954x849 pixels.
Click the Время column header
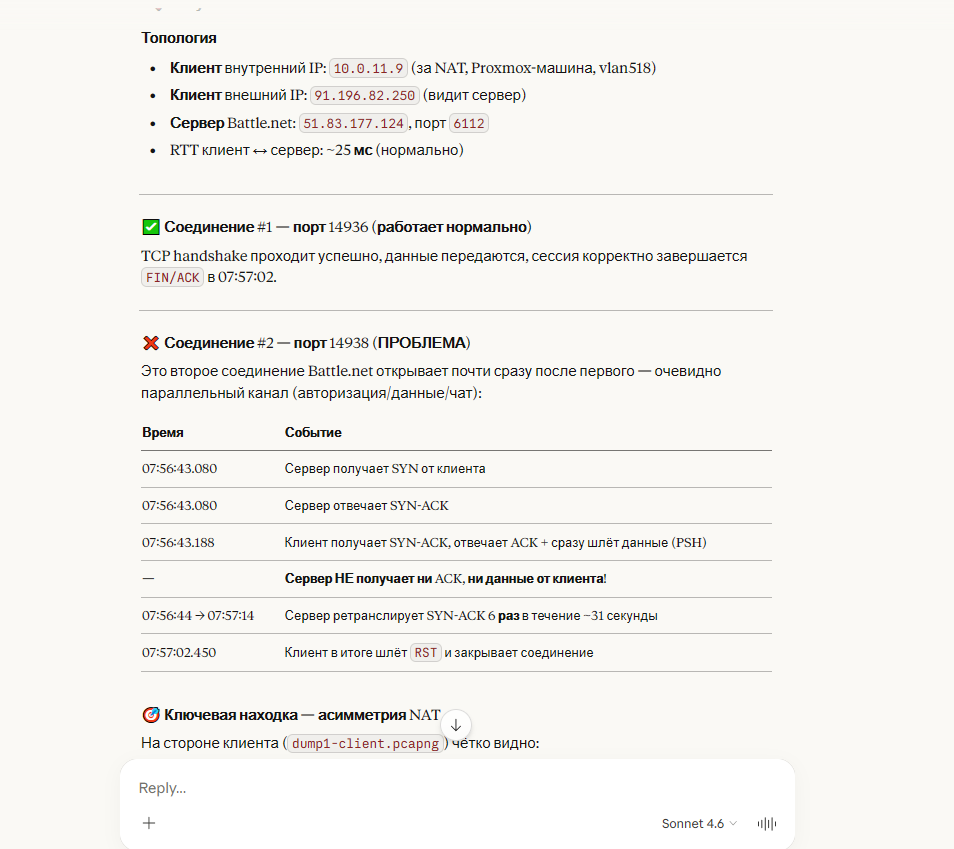point(162,433)
